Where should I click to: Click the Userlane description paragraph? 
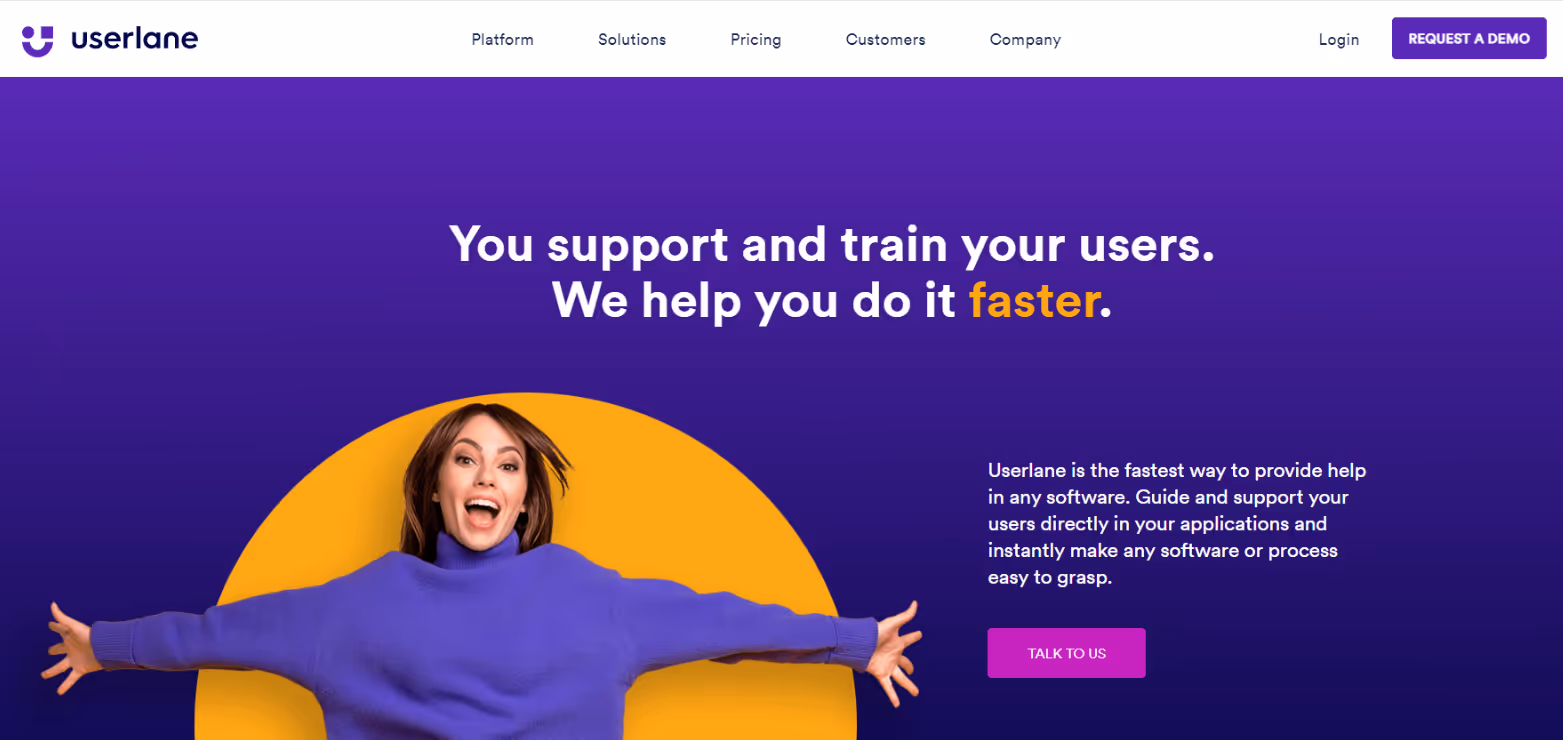1177,523
